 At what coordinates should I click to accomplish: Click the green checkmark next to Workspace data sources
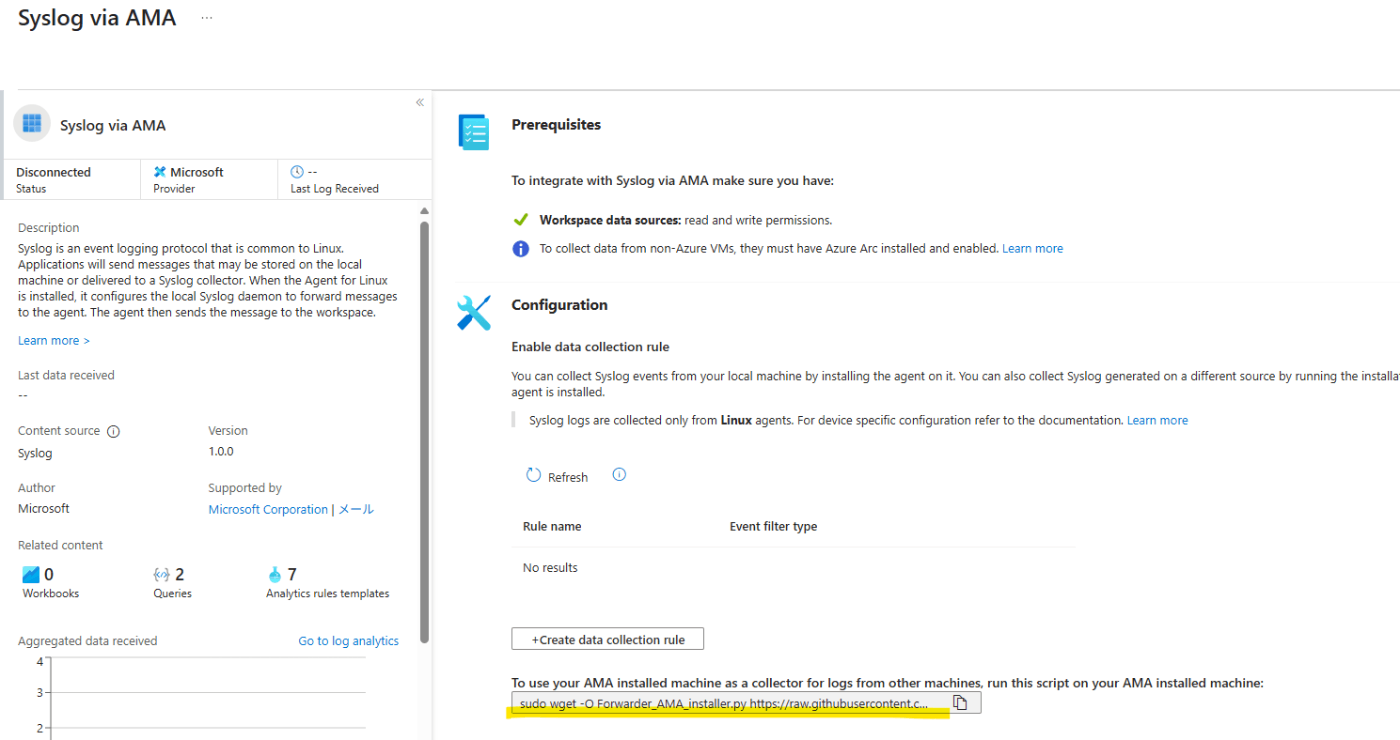(520, 220)
